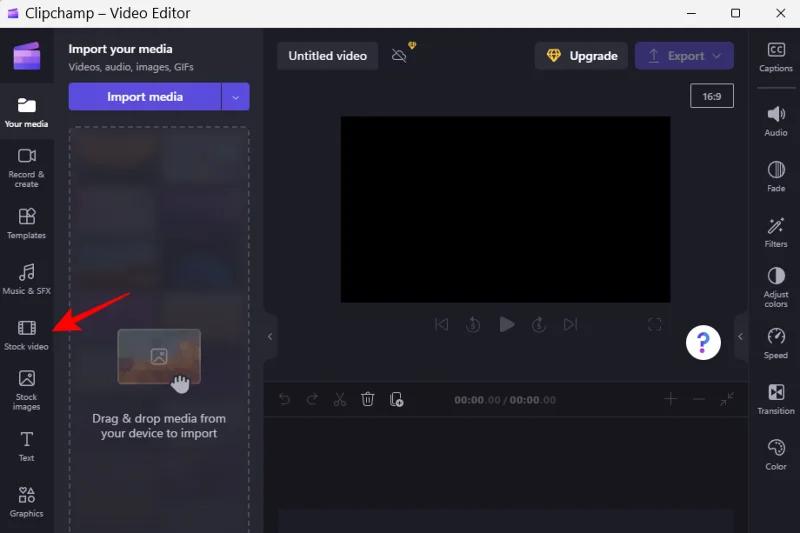This screenshot has width=800, height=533.
Task: Open the Filters panel
Action: (776, 232)
